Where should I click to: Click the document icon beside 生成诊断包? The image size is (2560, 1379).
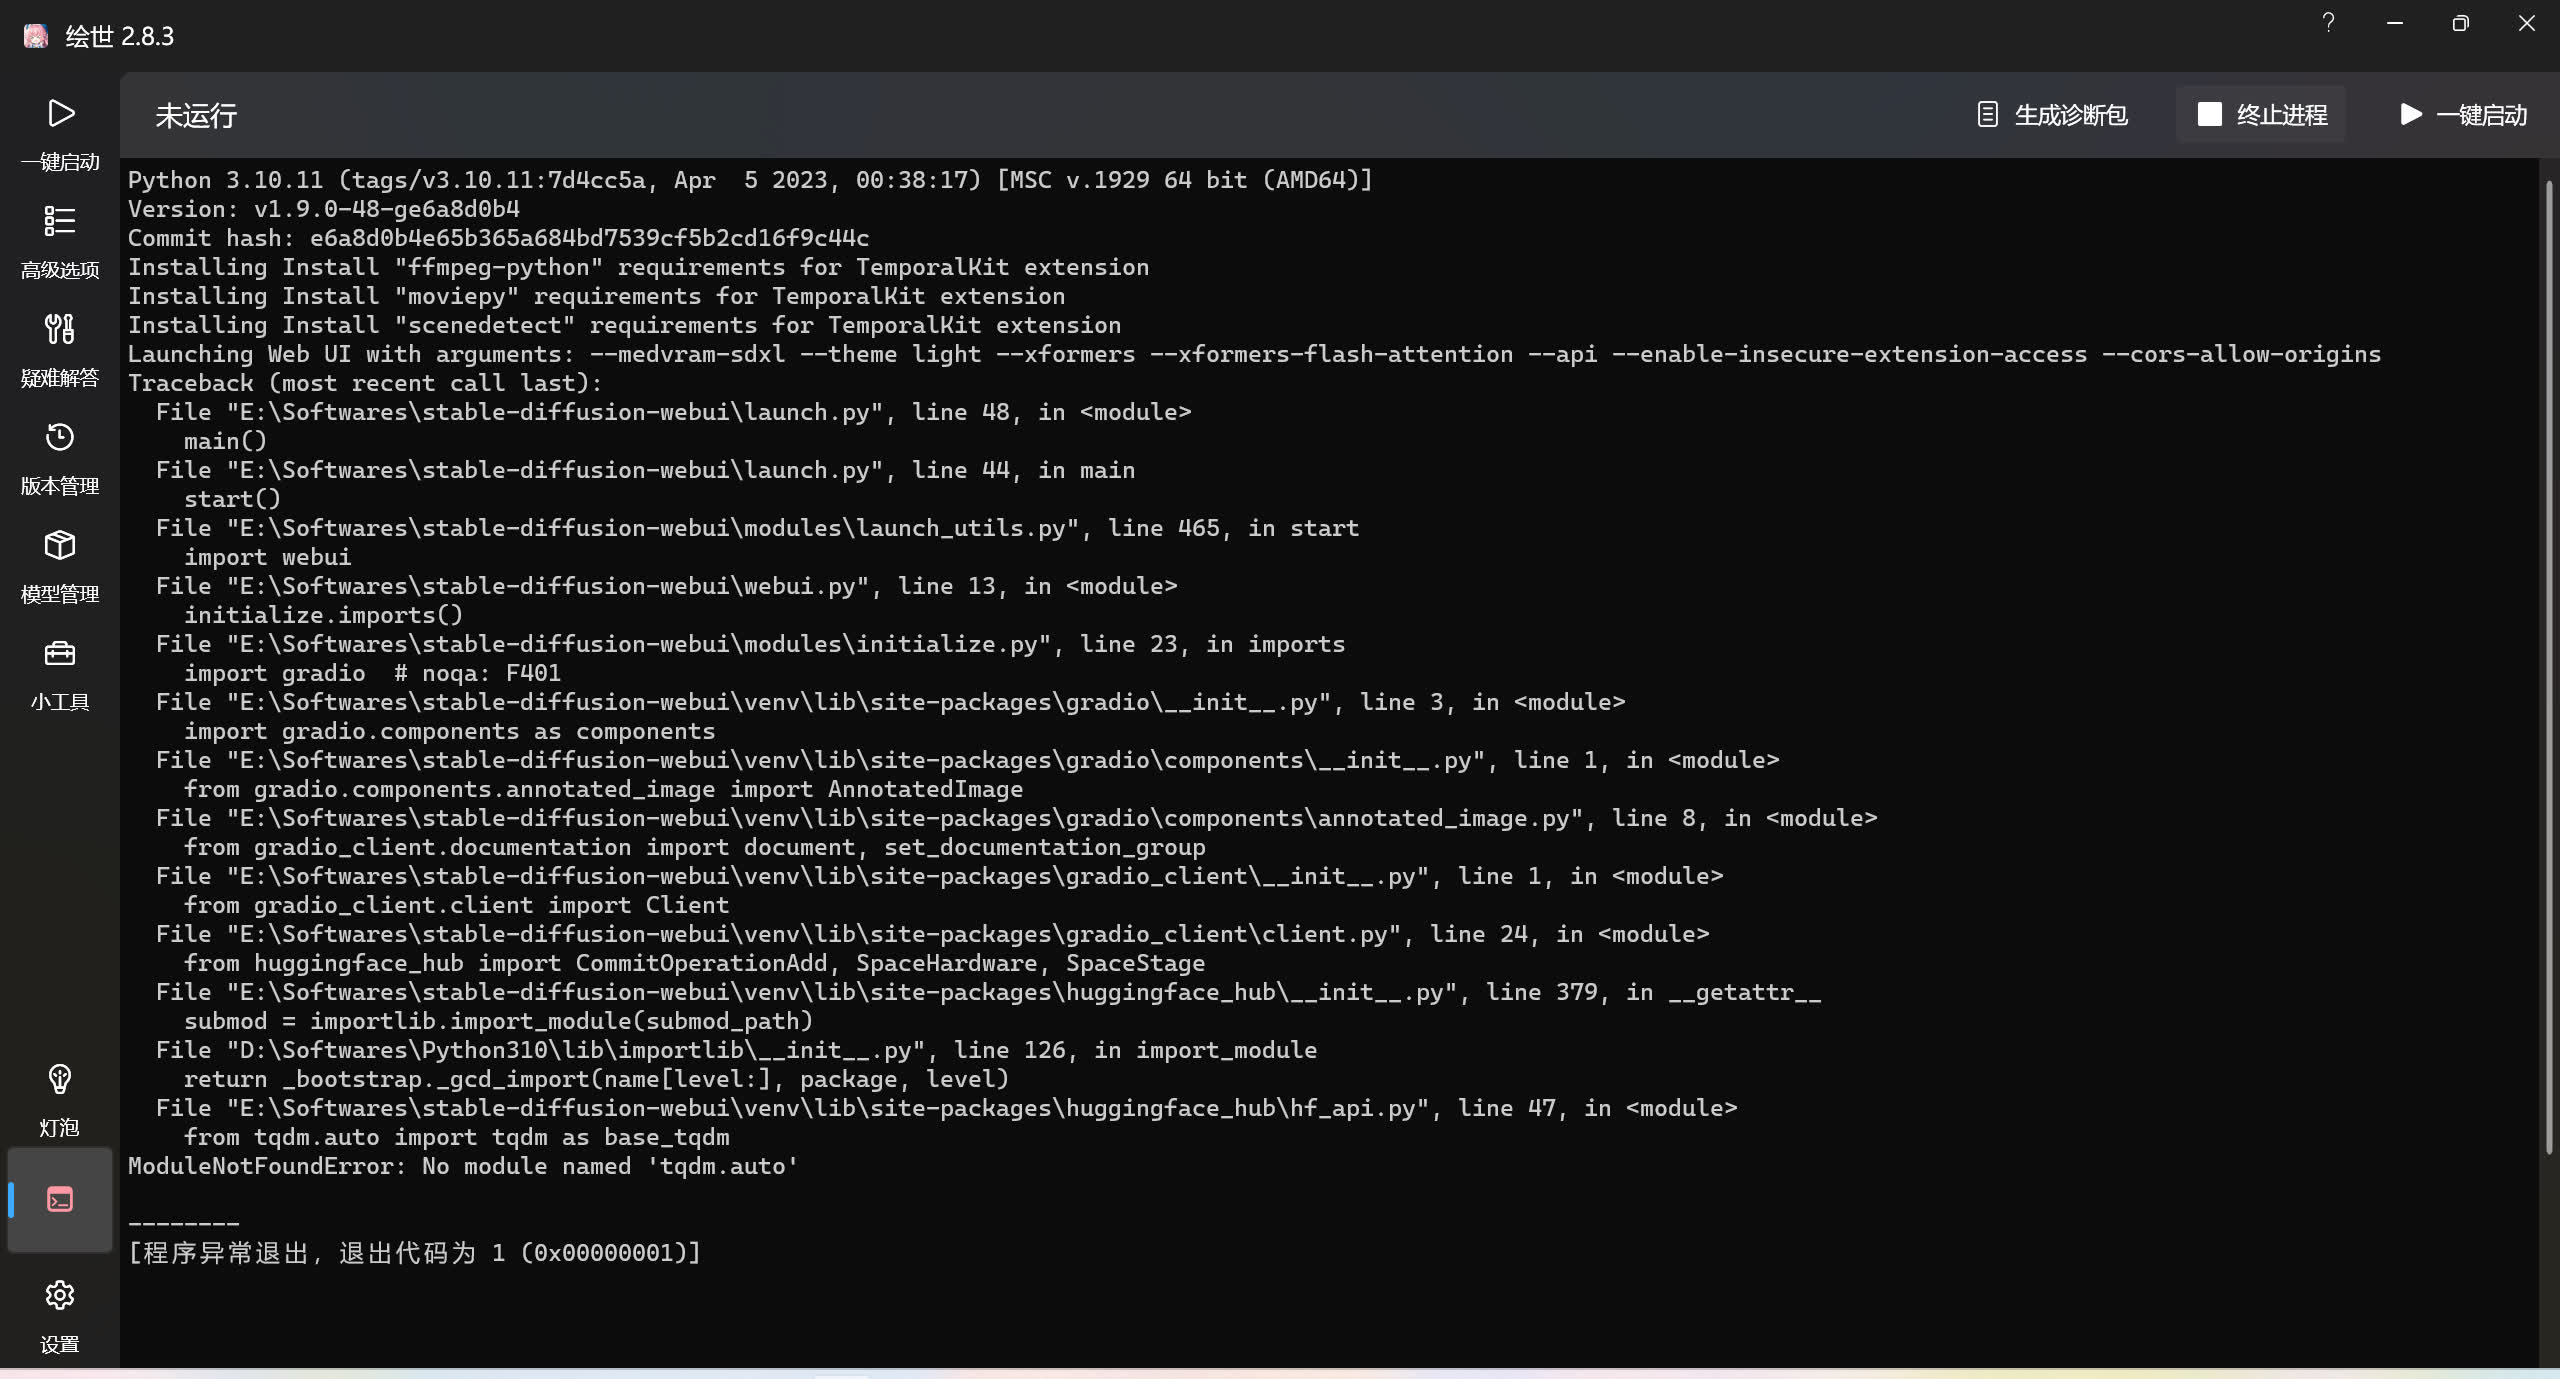pos(1988,115)
